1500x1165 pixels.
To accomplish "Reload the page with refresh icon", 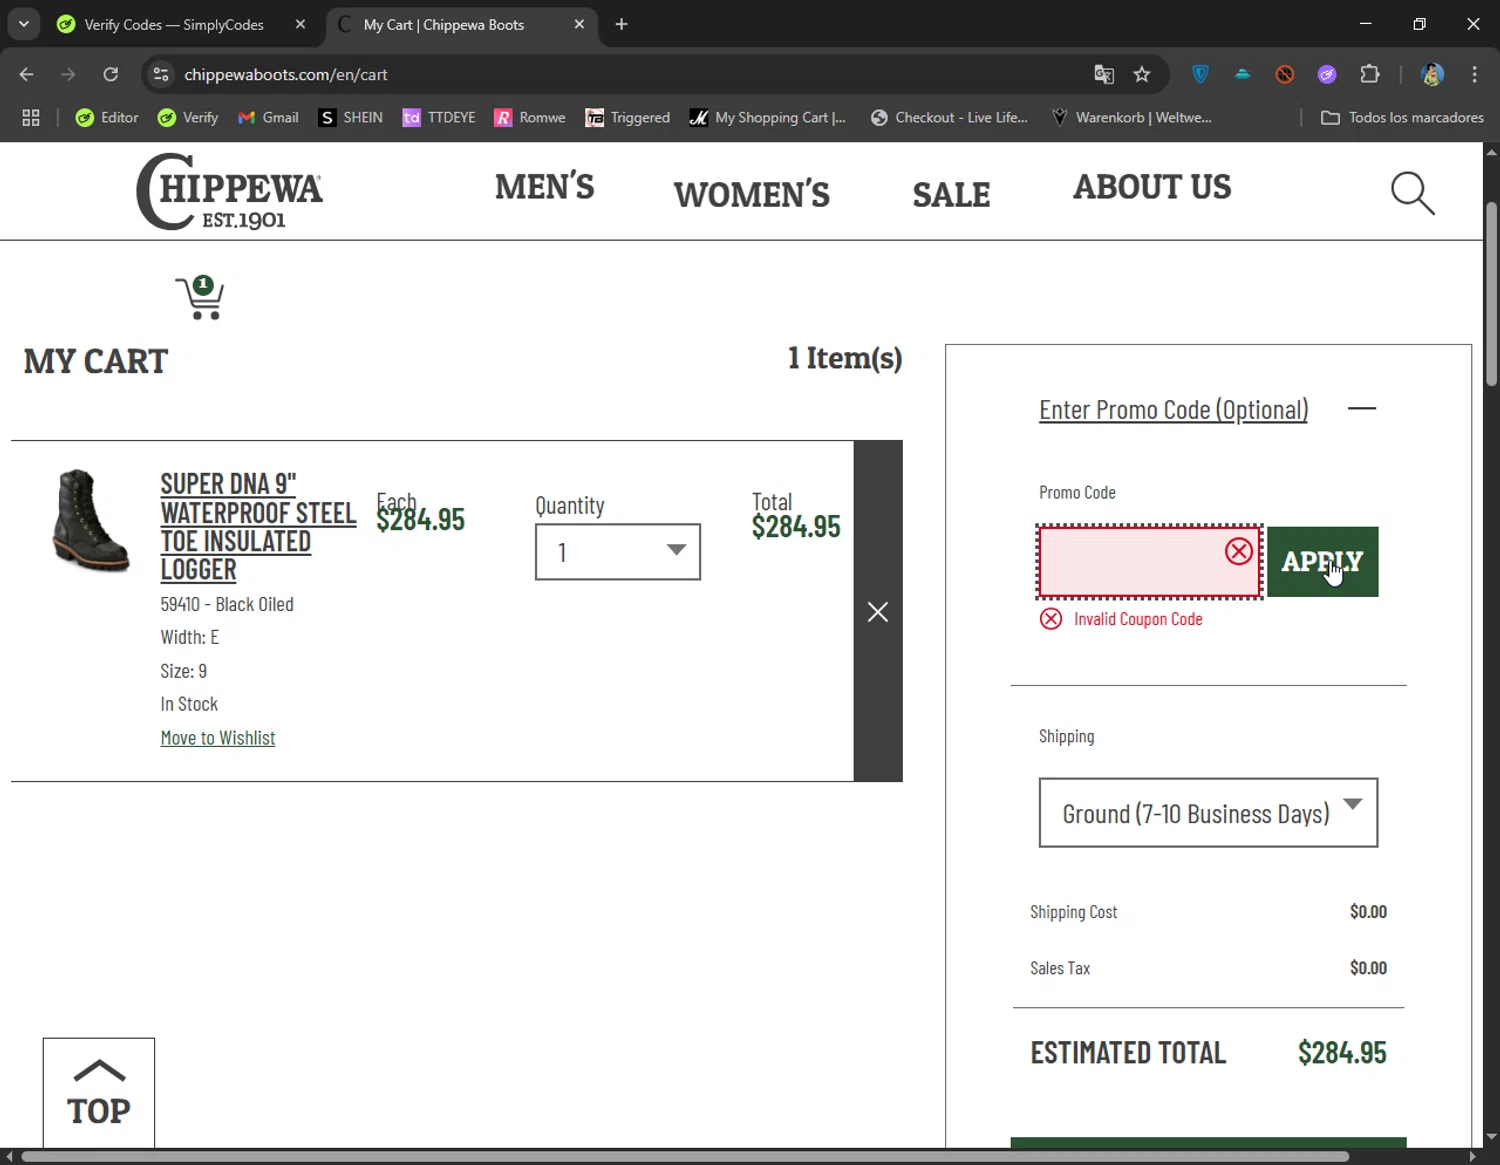I will click(x=111, y=74).
